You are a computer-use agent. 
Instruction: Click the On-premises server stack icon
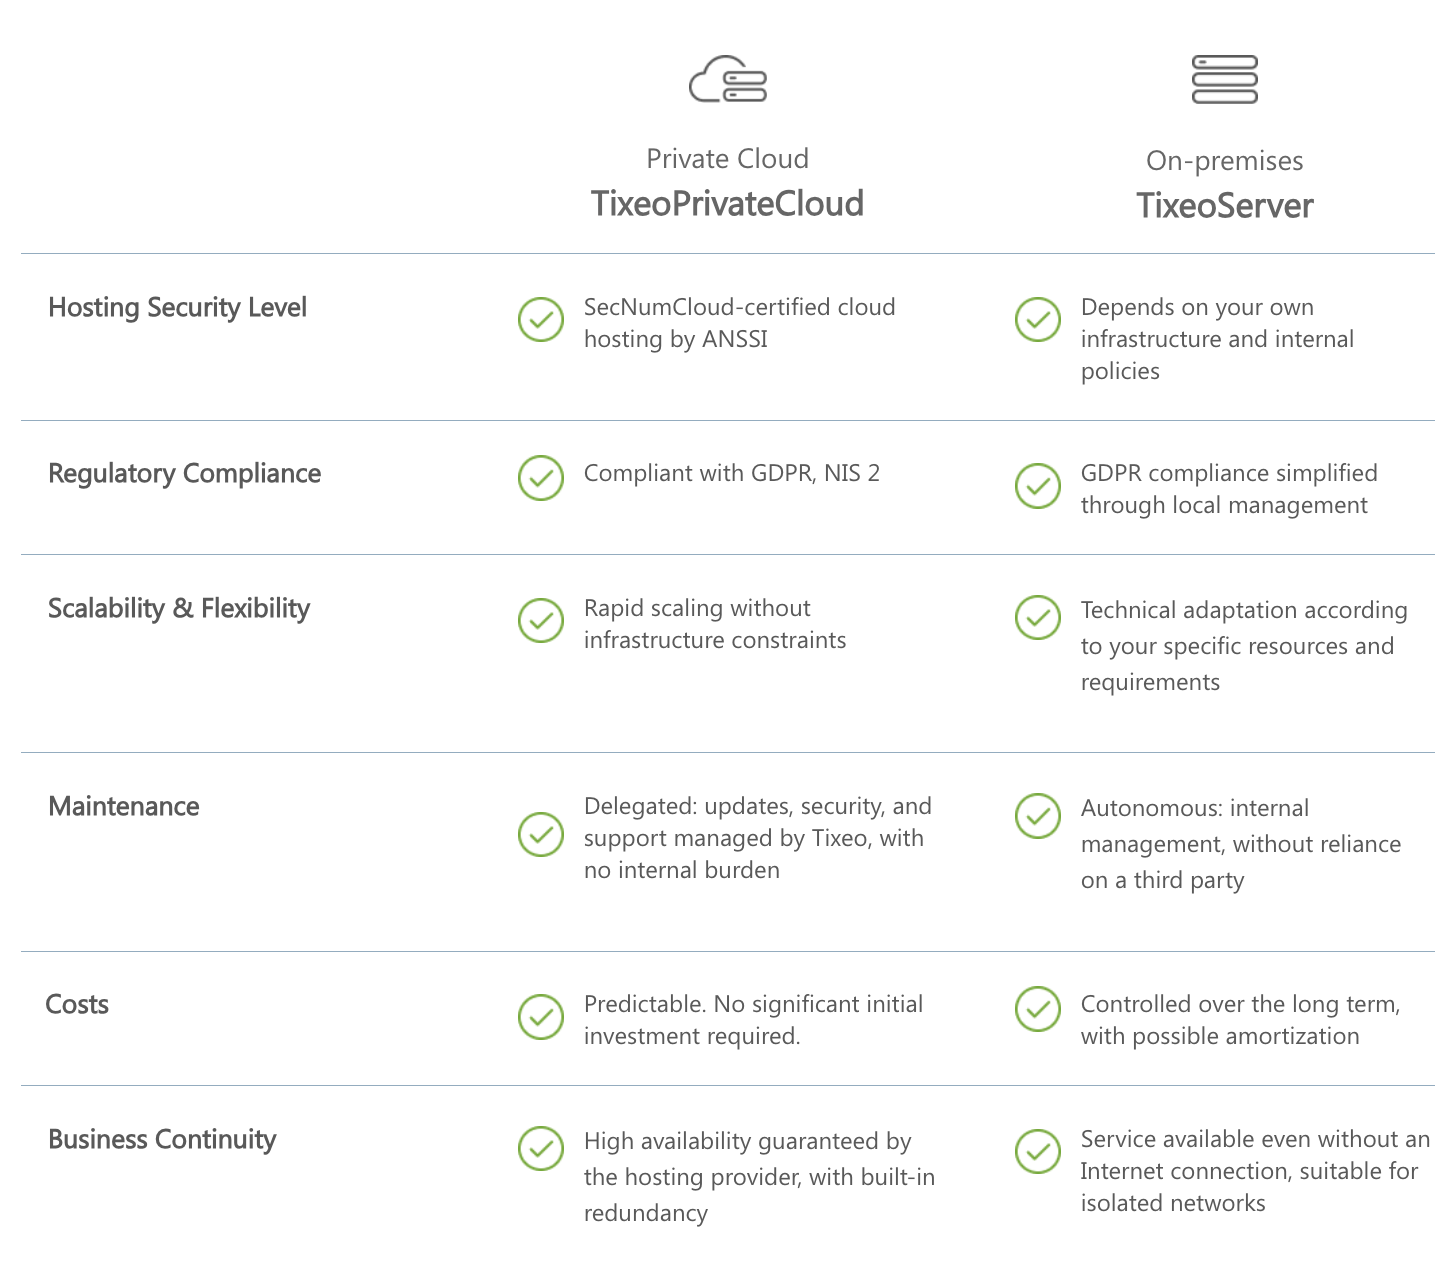(1224, 80)
